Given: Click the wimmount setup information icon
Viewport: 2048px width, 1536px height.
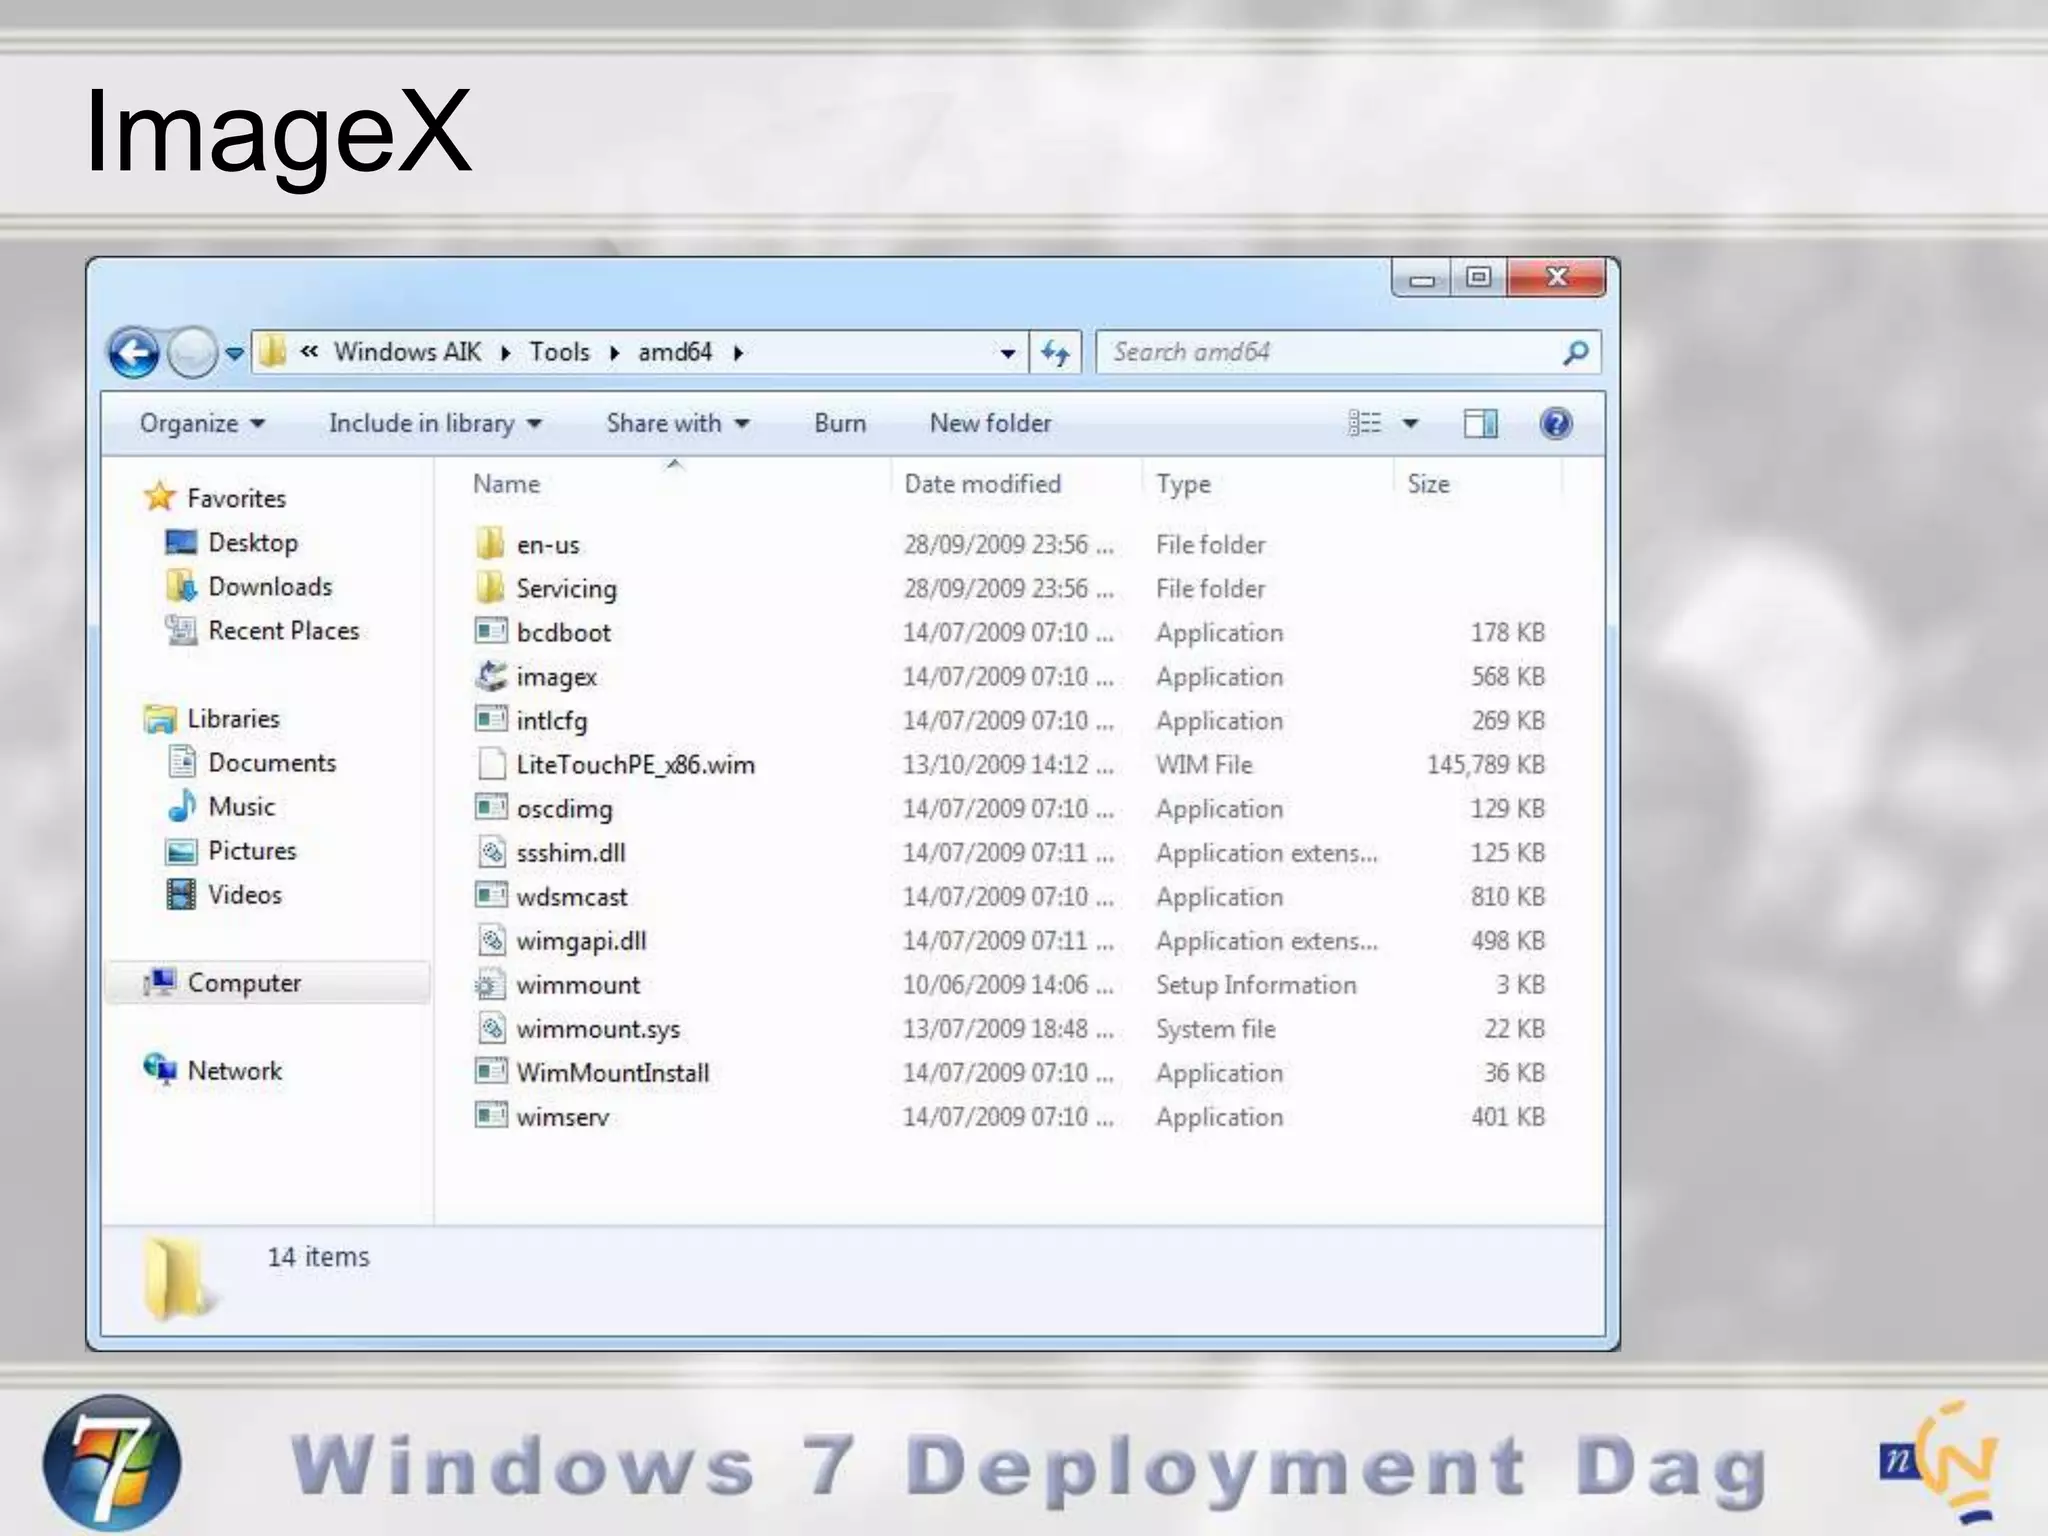Looking at the screenshot, I should pyautogui.click(x=491, y=985).
